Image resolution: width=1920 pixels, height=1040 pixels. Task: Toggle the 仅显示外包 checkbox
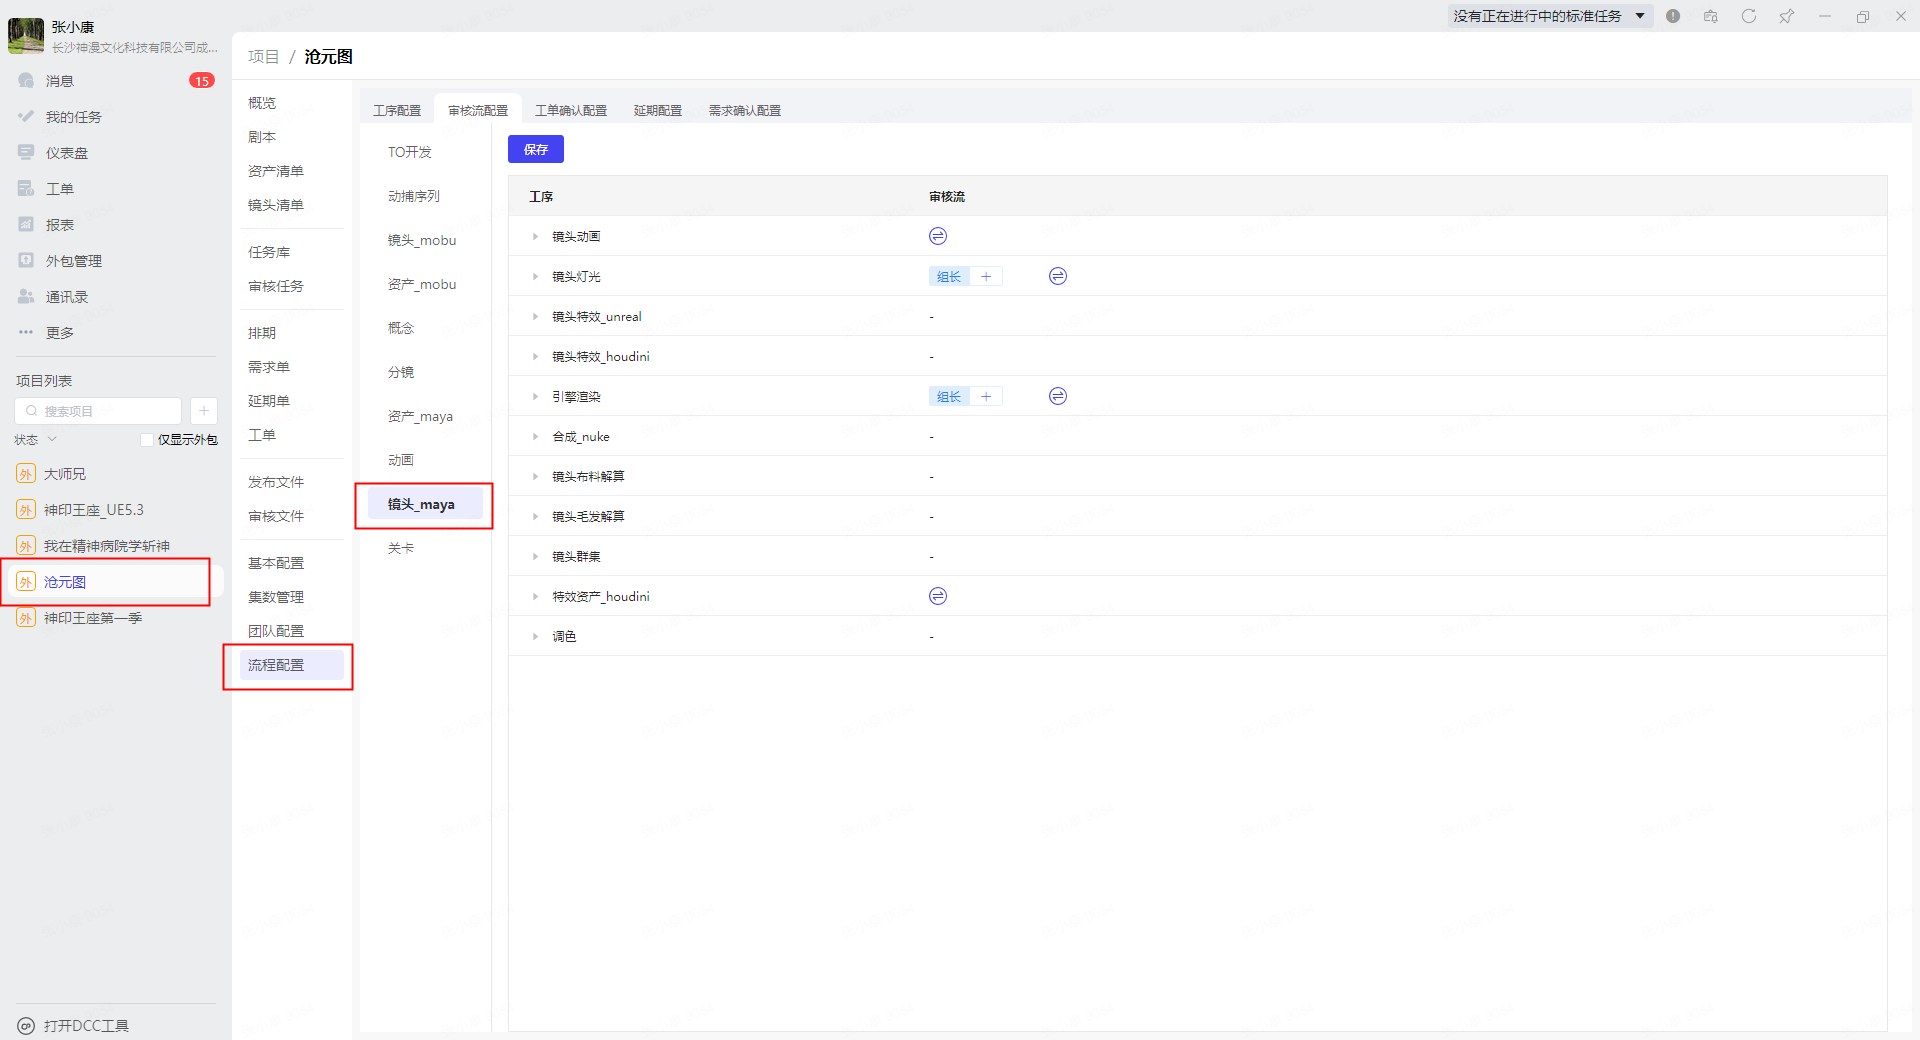(147, 440)
